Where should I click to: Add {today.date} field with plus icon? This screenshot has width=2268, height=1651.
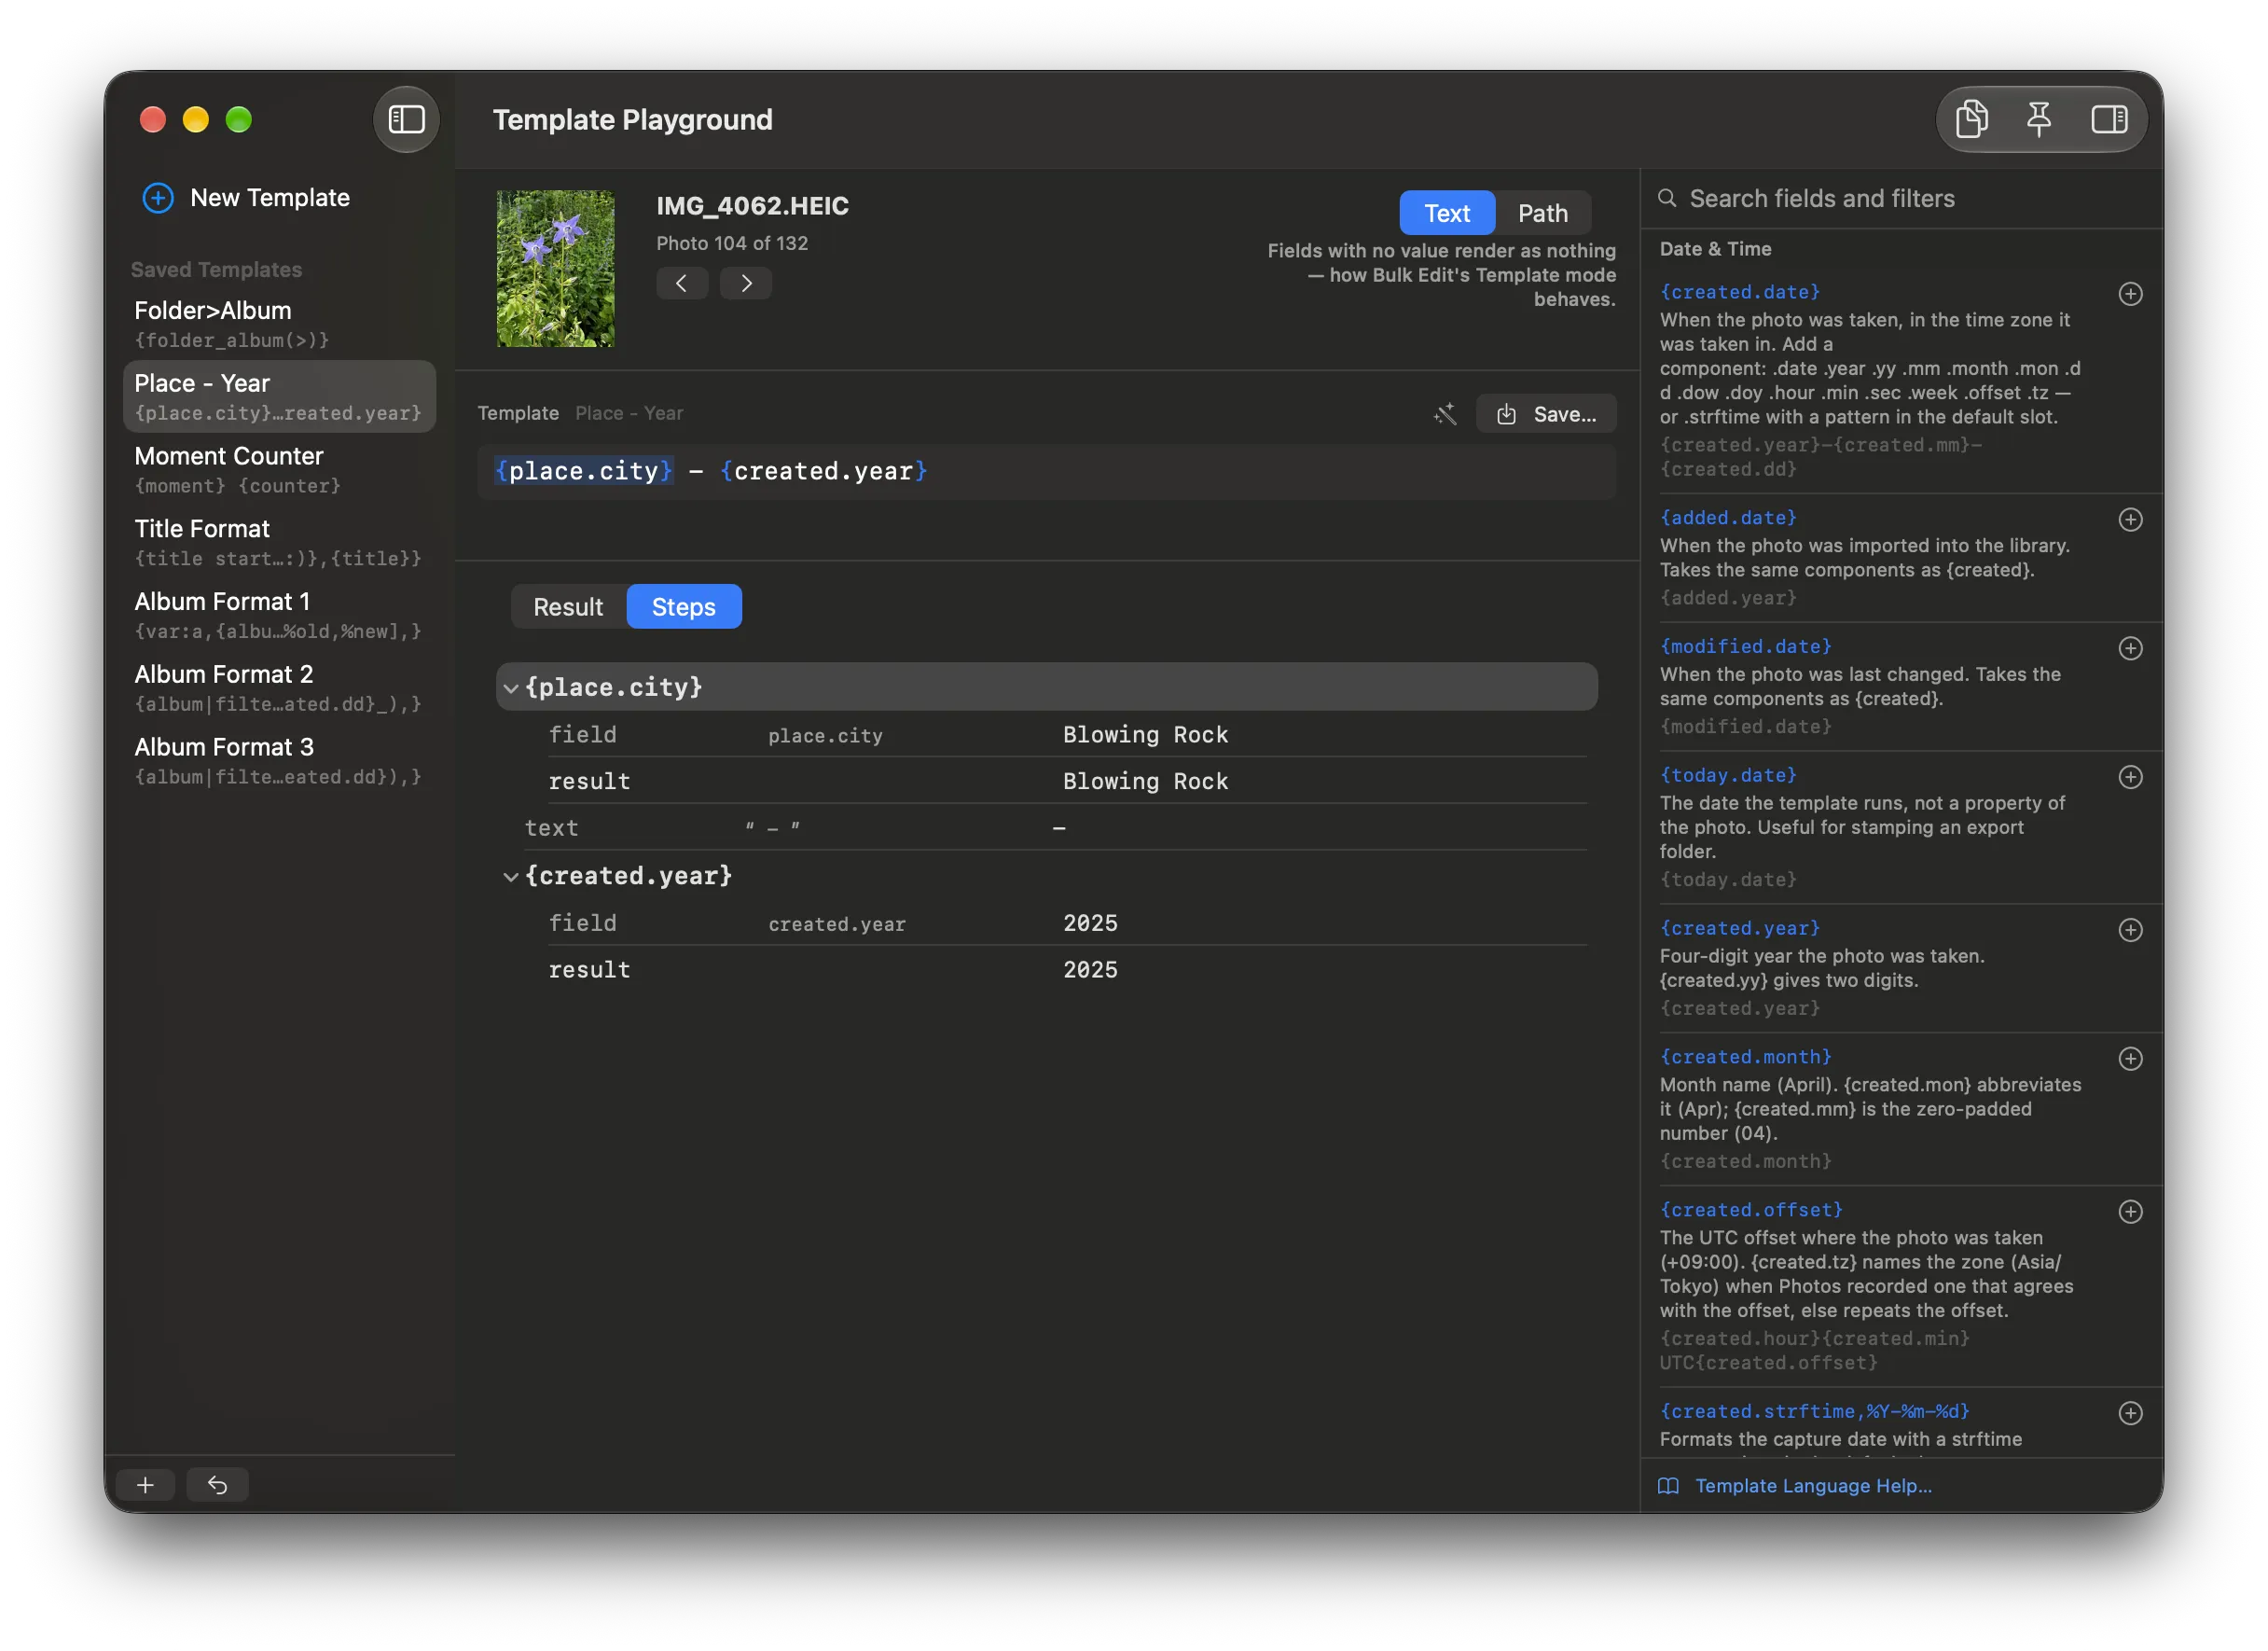(2130, 777)
